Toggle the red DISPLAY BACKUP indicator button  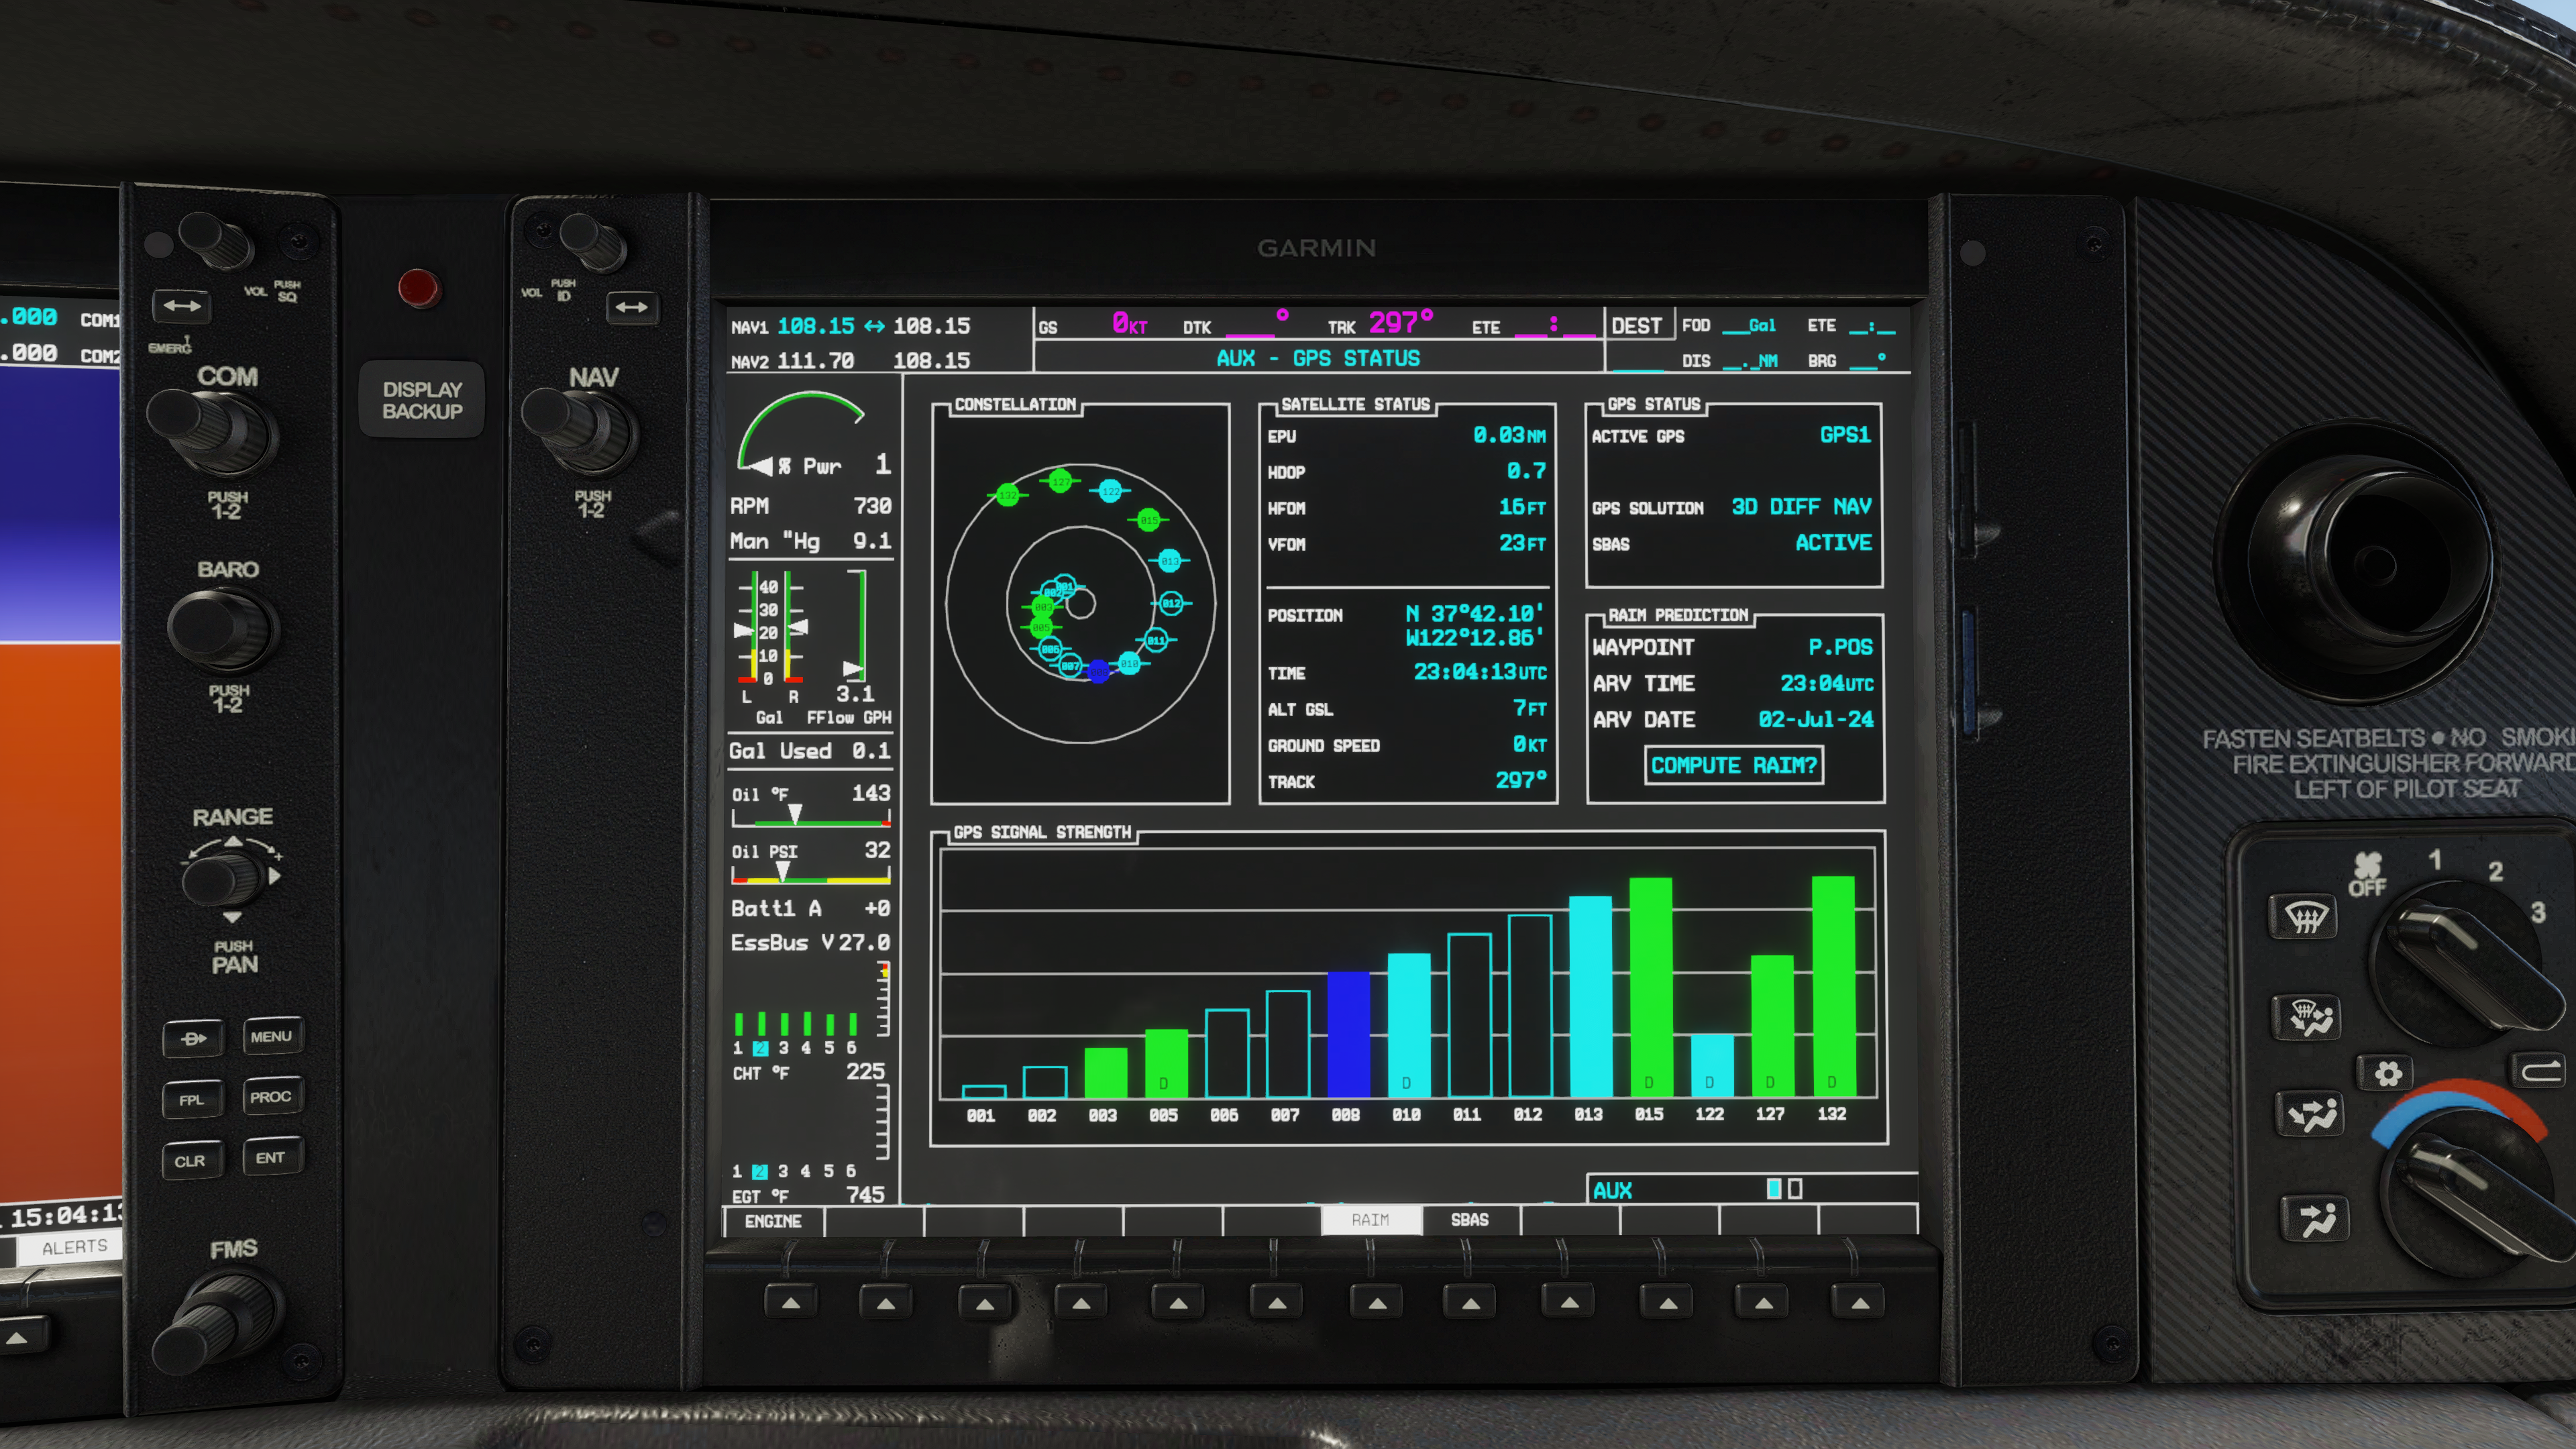418,288
